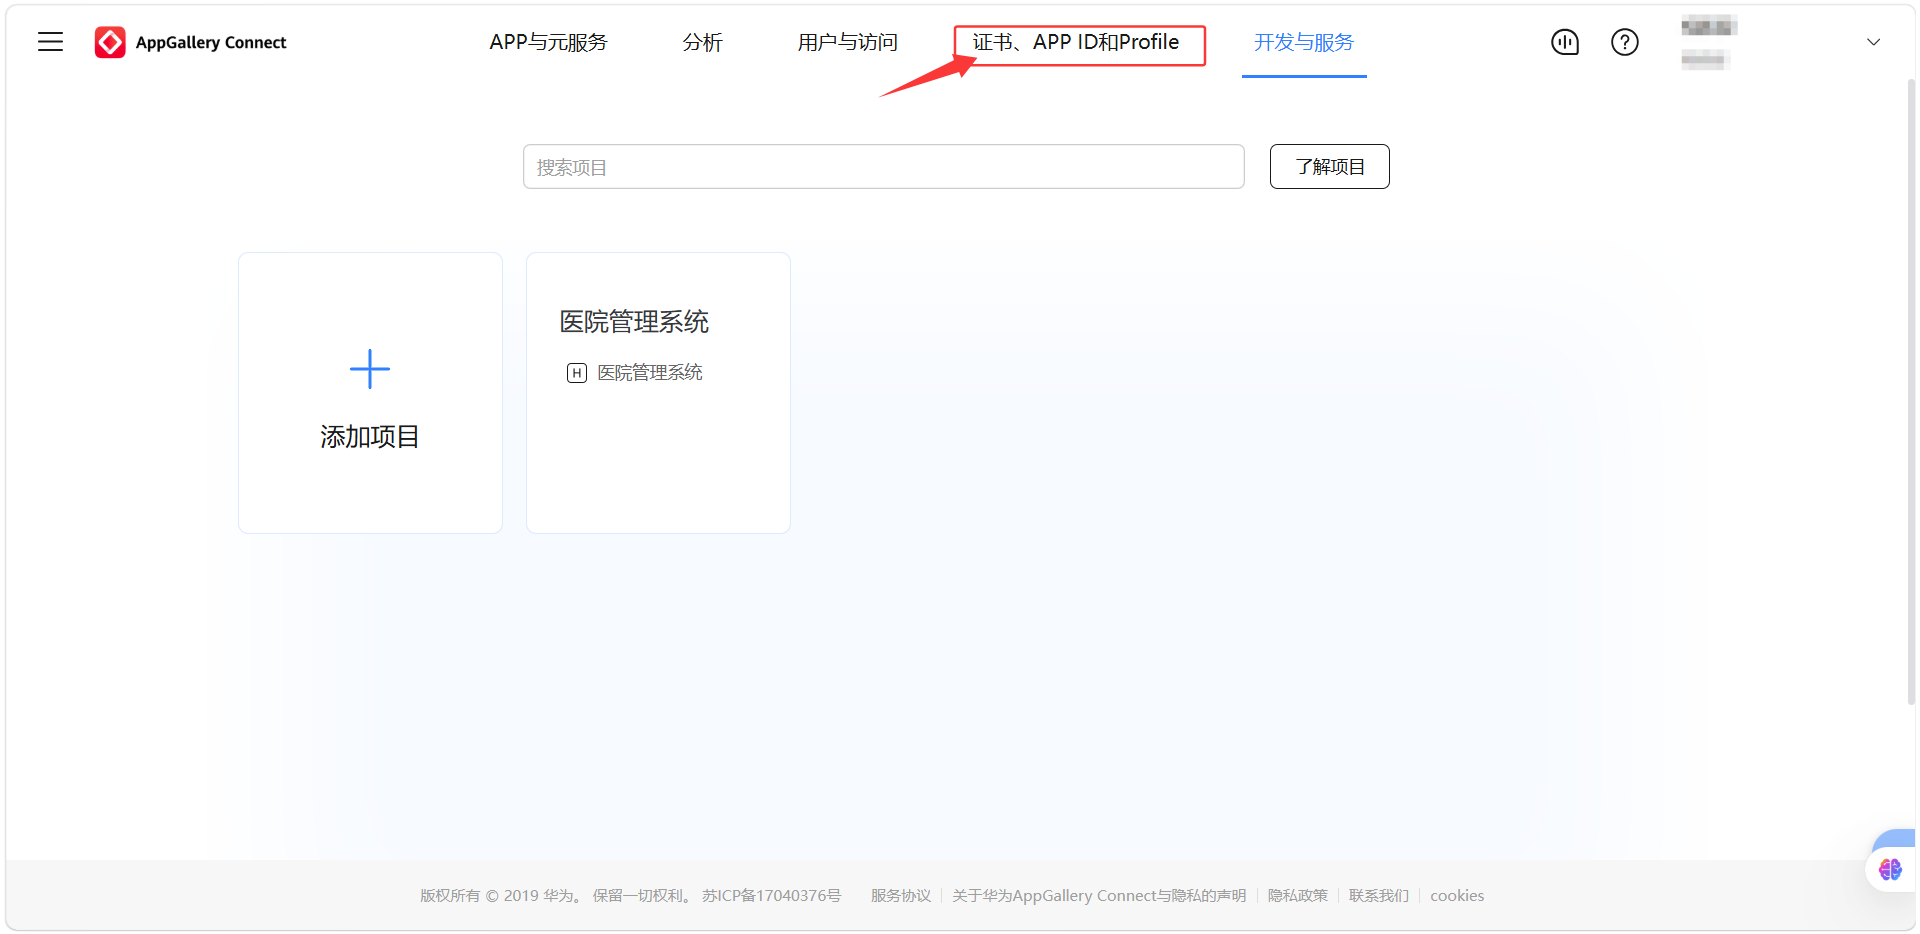This screenshot has height=934, width=1920.
Task: Select the 开发与服务 tab
Action: click(1304, 42)
